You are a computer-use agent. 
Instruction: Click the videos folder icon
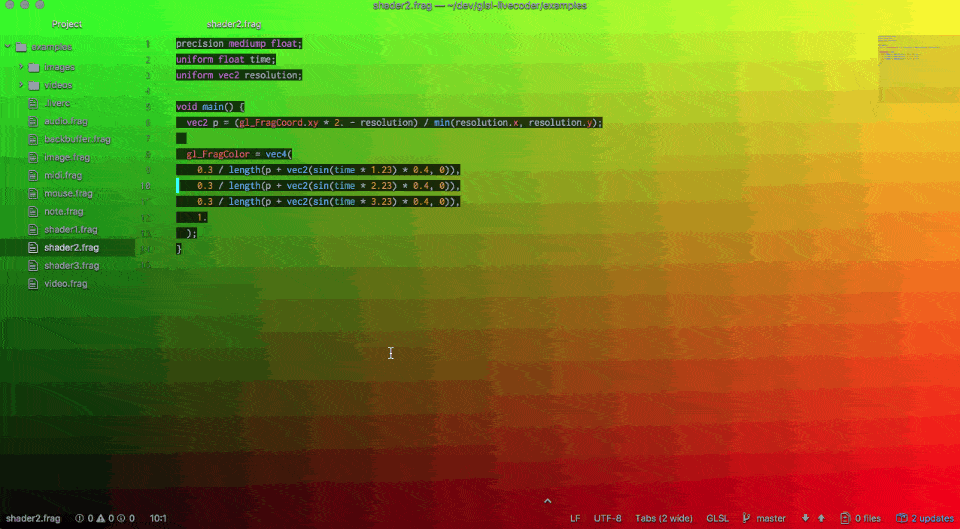[x=34, y=85]
